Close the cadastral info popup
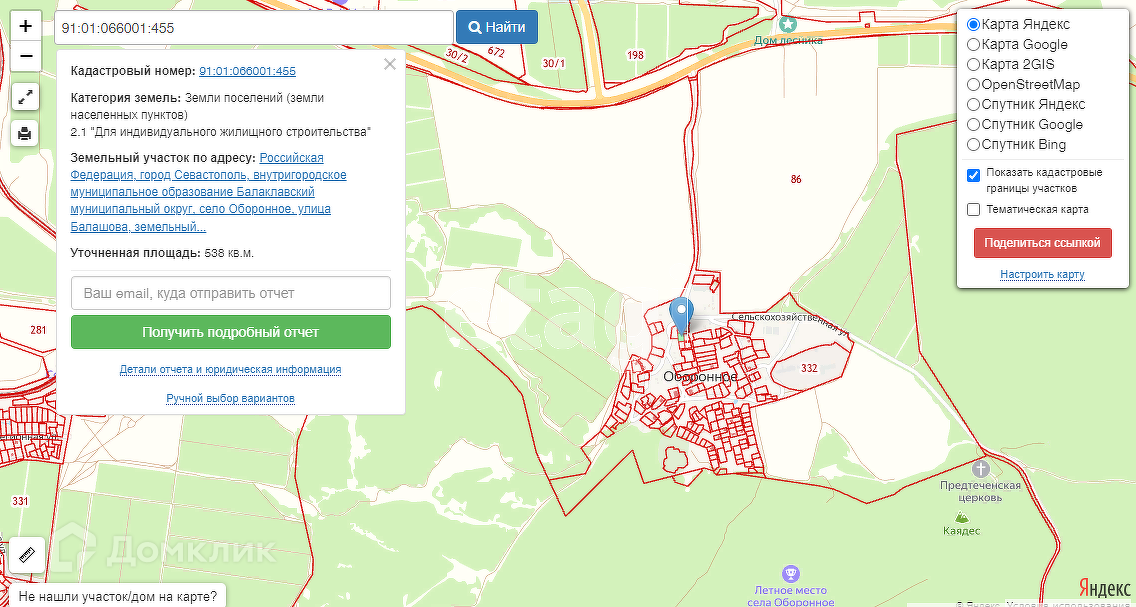This screenshot has height=607, width=1136. coord(390,64)
